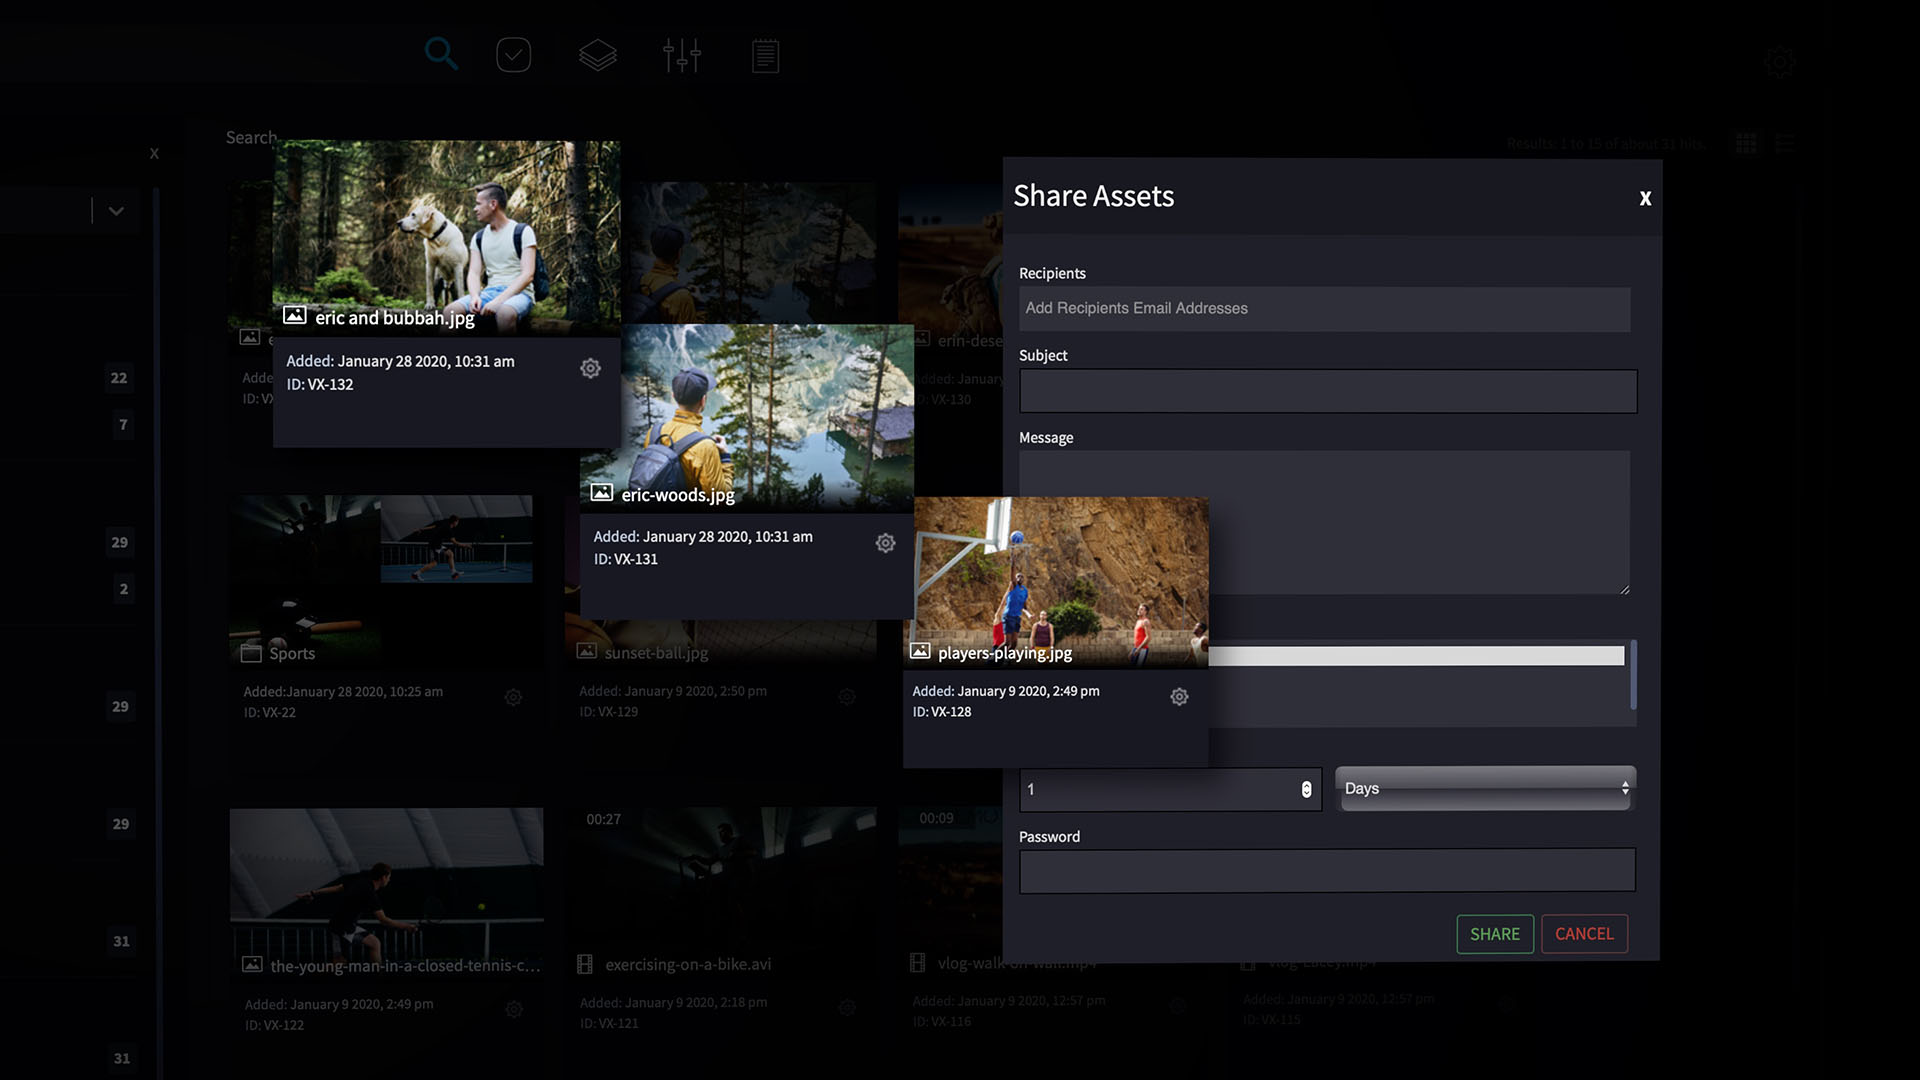Click the scrollbar inside Share Assets list

coord(1633,675)
